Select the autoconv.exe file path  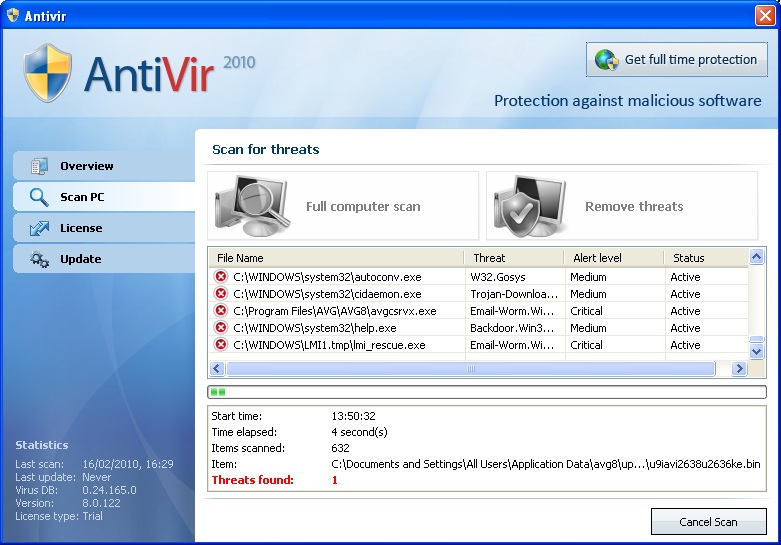click(x=327, y=277)
